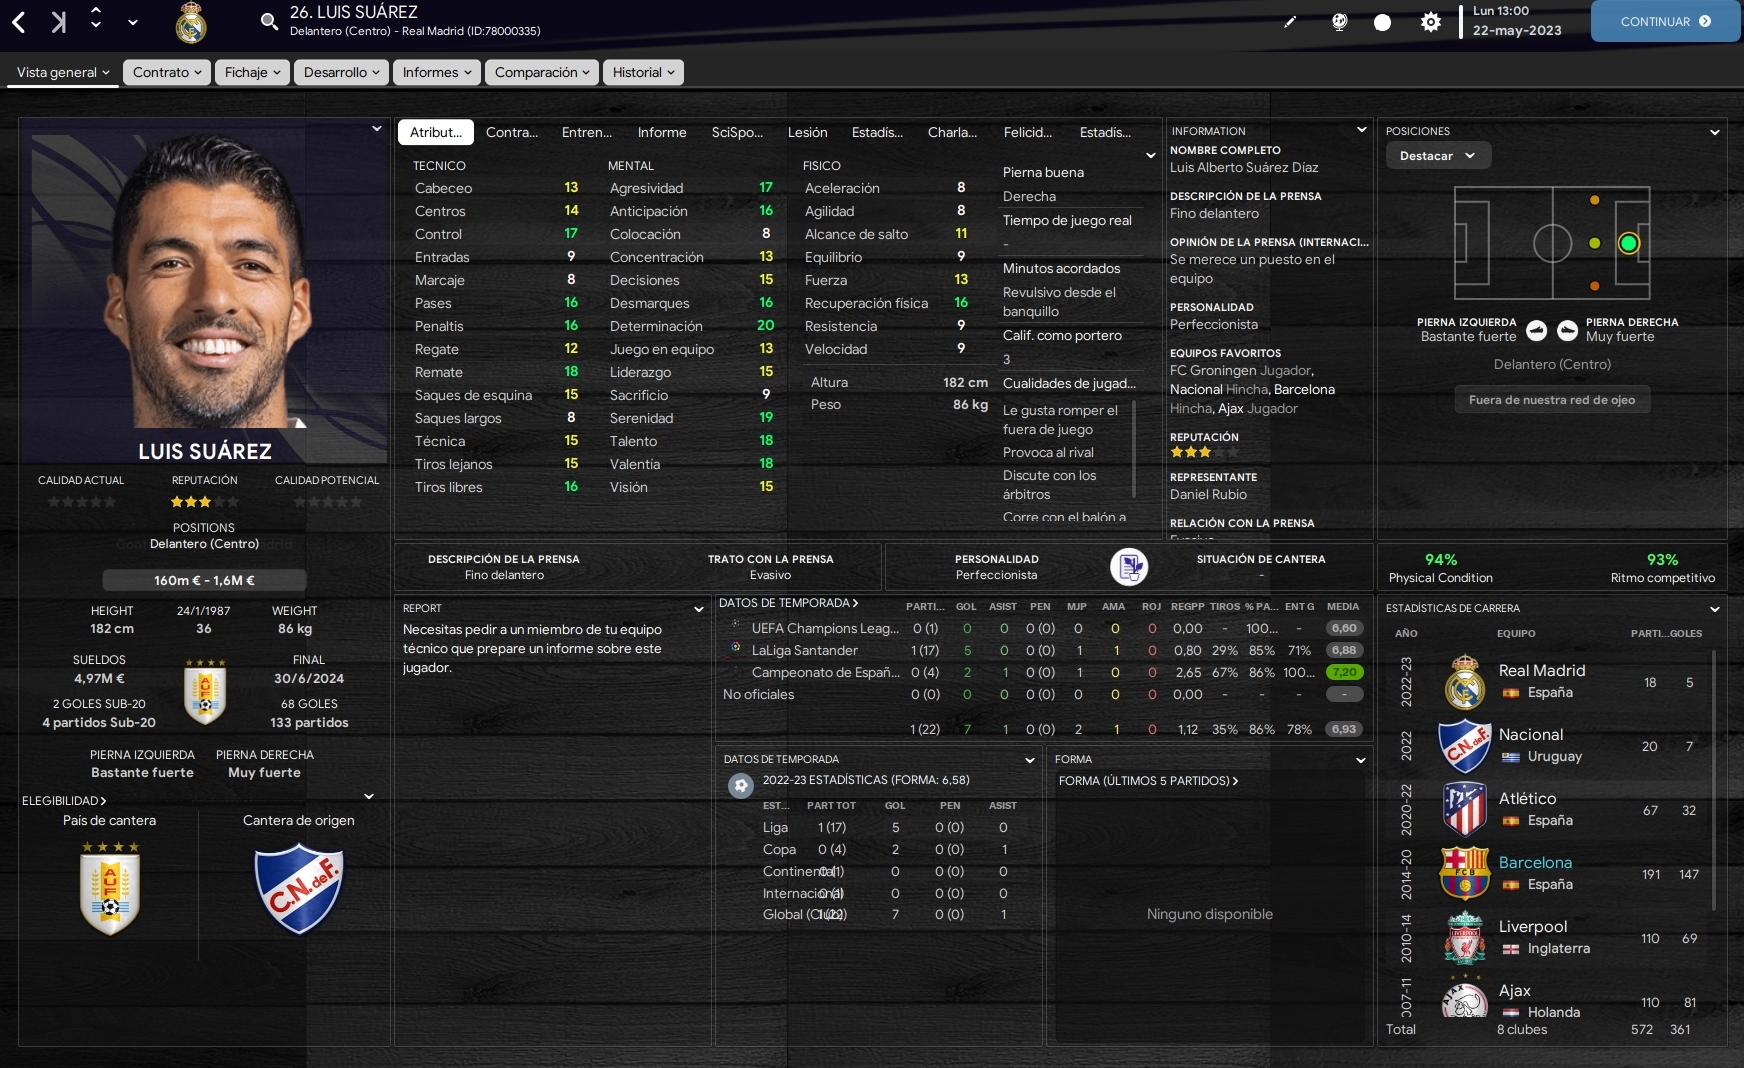The height and width of the screenshot is (1068, 1744).
Task: Go back with the left arrow
Action: click(19, 21)
